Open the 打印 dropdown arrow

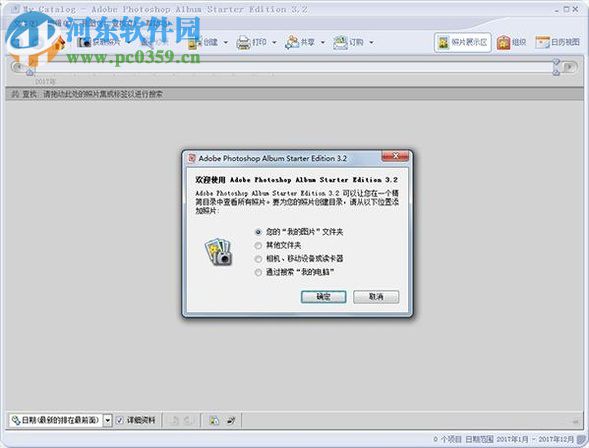tap(274, 42)
